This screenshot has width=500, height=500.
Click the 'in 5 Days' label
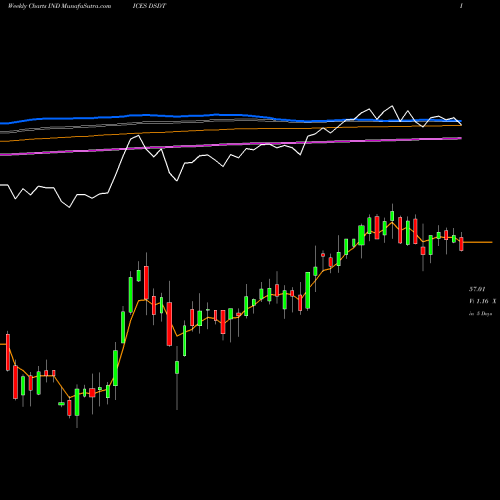coord(481,314)
